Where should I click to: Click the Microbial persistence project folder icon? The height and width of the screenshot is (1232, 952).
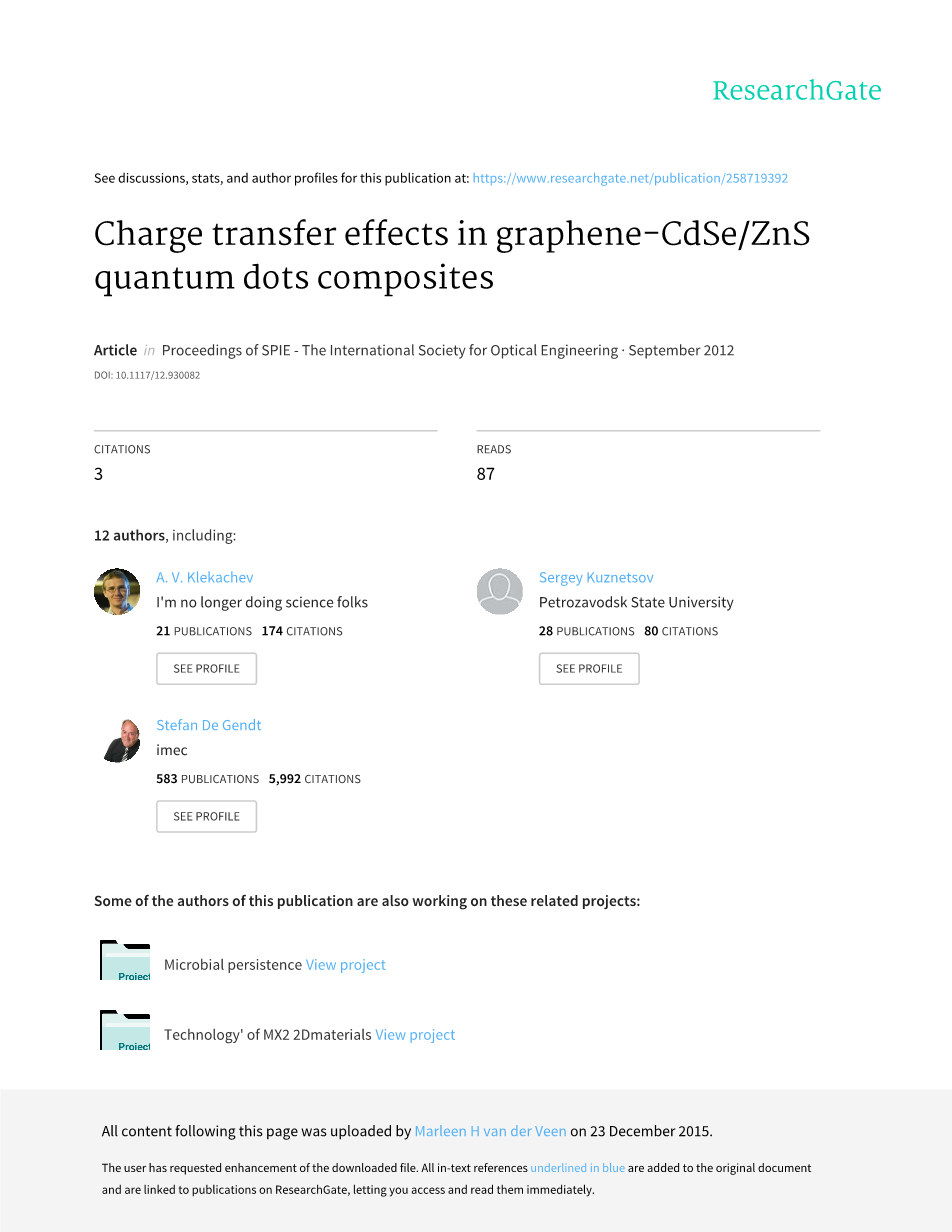(125, 961)
